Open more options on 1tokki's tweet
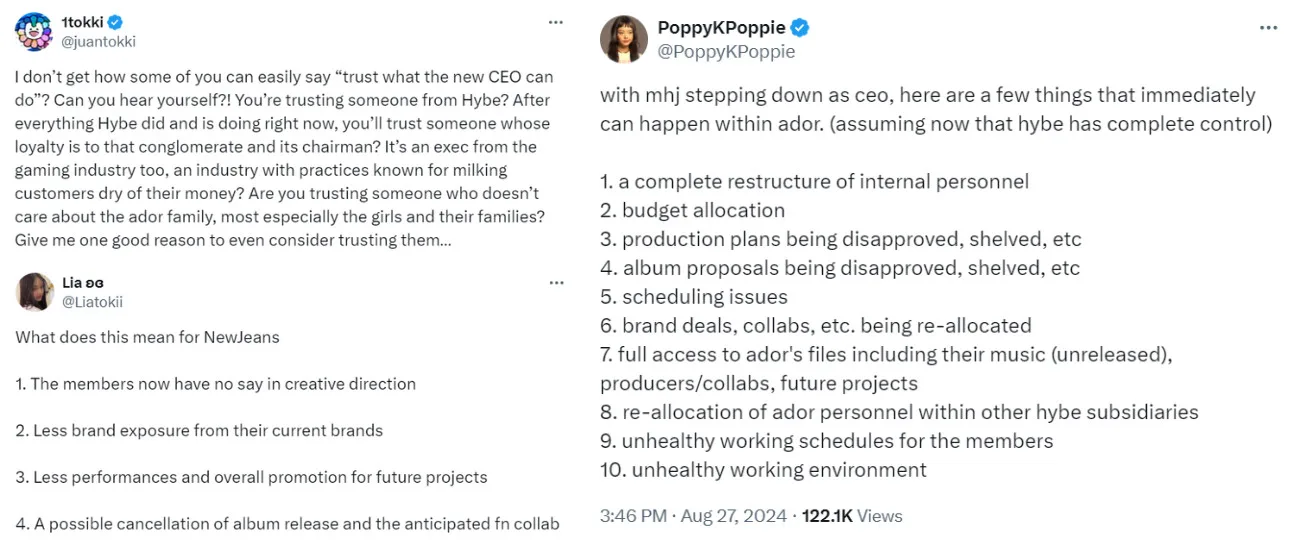 (556, 22)
